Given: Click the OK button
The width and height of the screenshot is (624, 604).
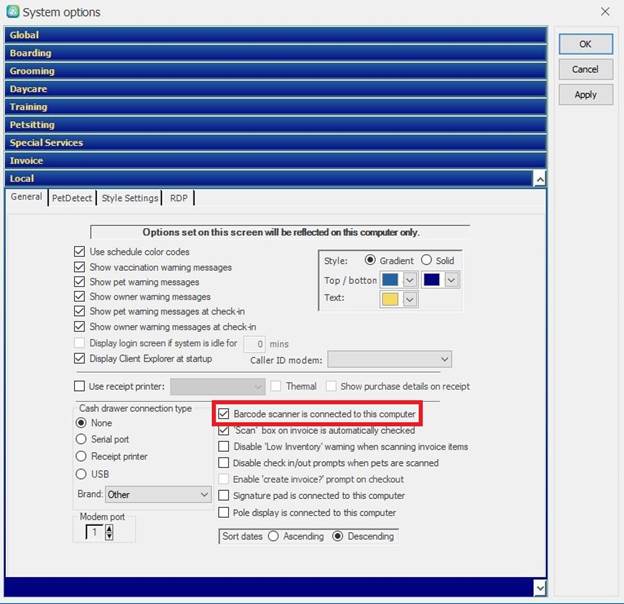Looking at the screenshot, I should coord(585,44).
